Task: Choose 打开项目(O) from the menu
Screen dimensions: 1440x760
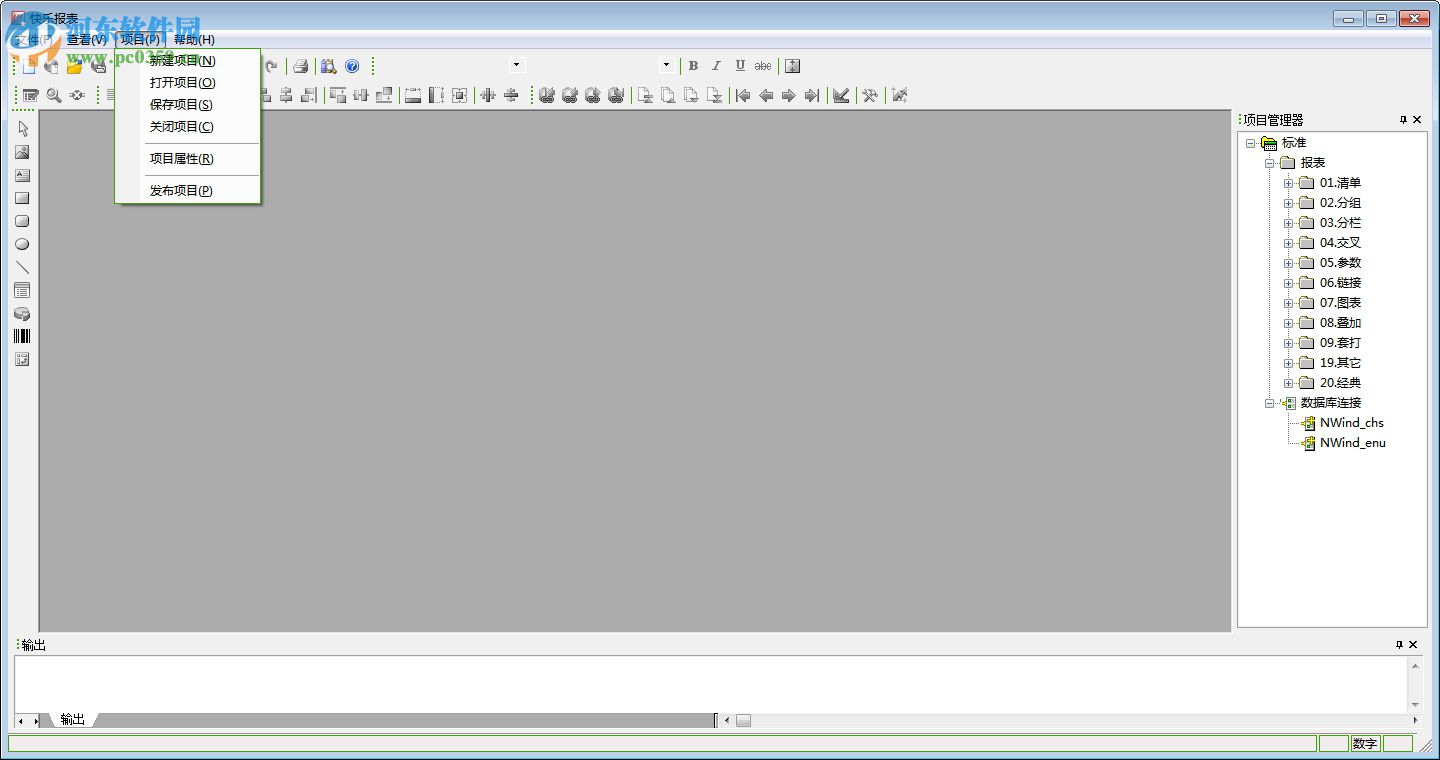Action: [x=188, y=83]
